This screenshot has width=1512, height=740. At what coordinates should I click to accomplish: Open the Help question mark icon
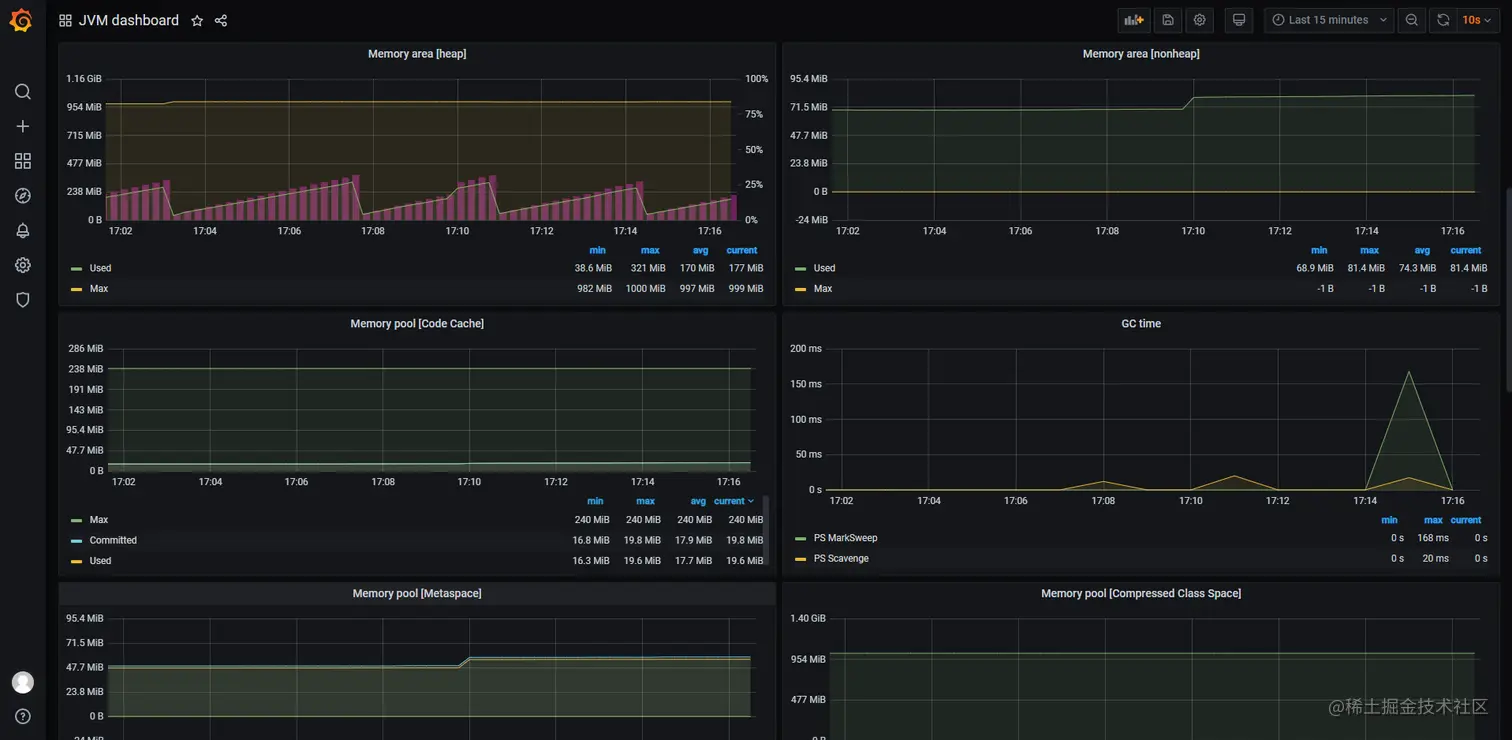point(23,716)
